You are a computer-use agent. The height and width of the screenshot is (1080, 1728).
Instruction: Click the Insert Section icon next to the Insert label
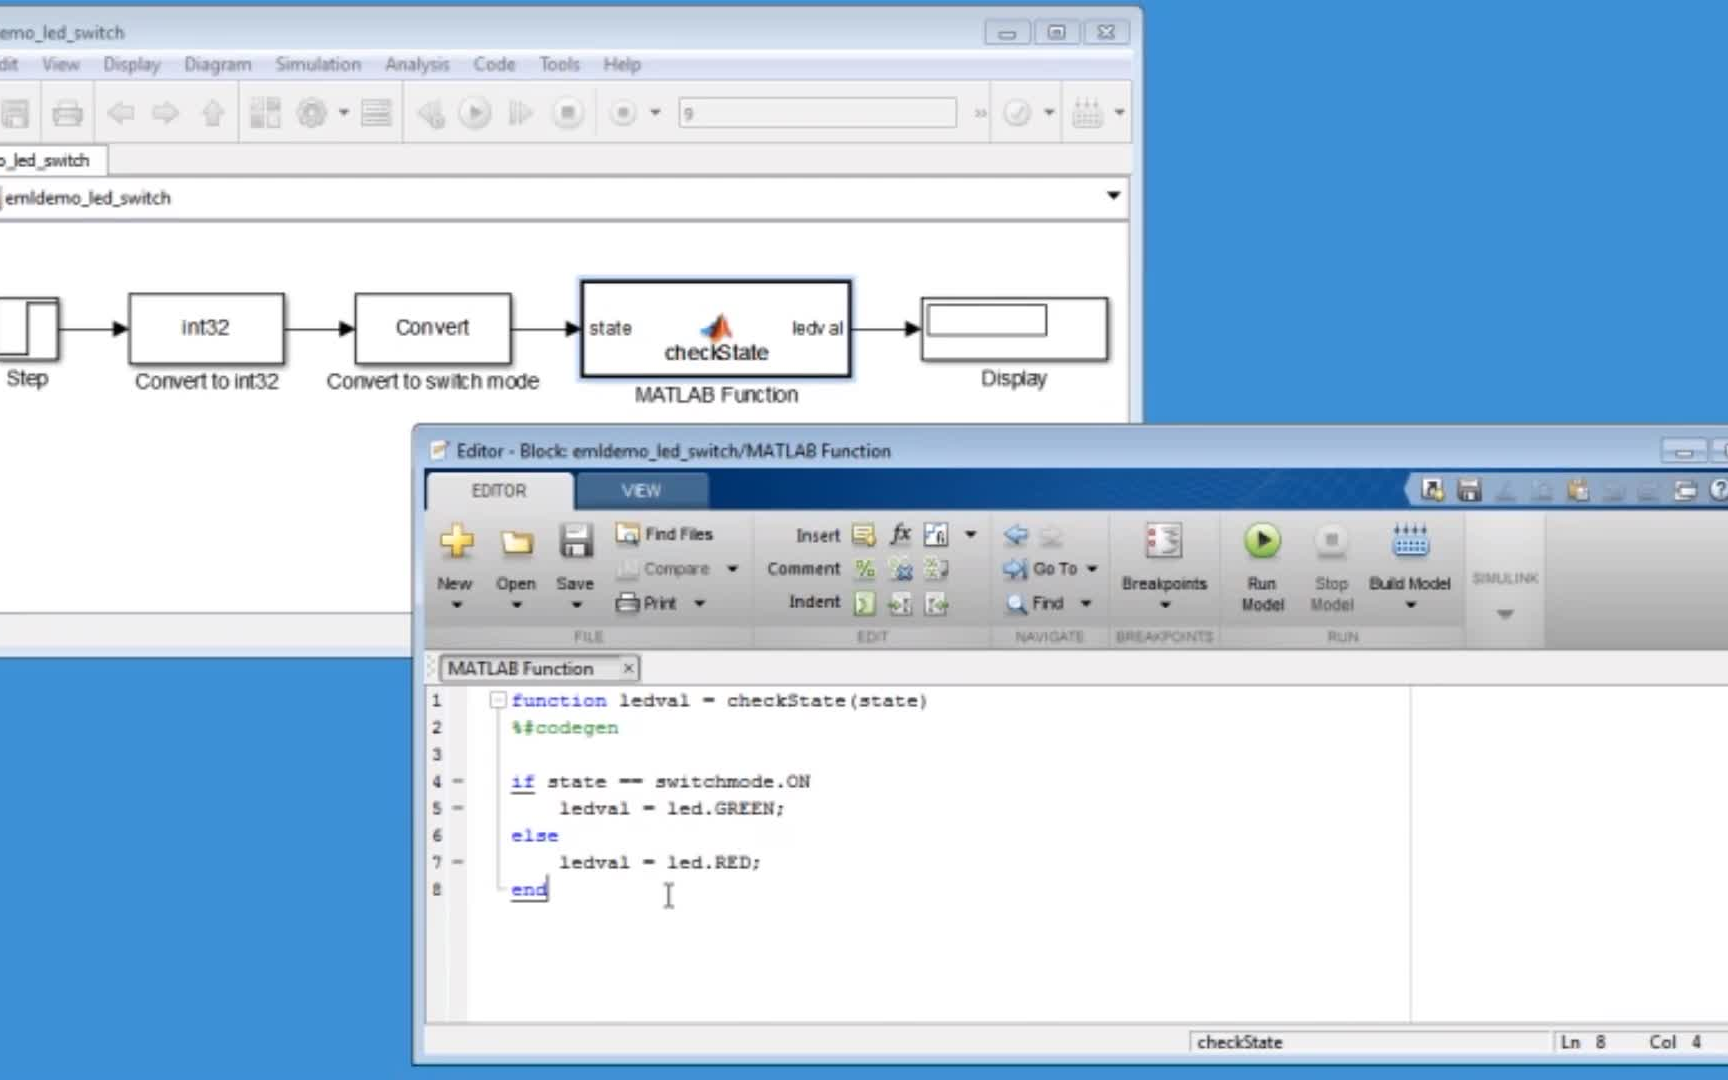coord(863,535)
